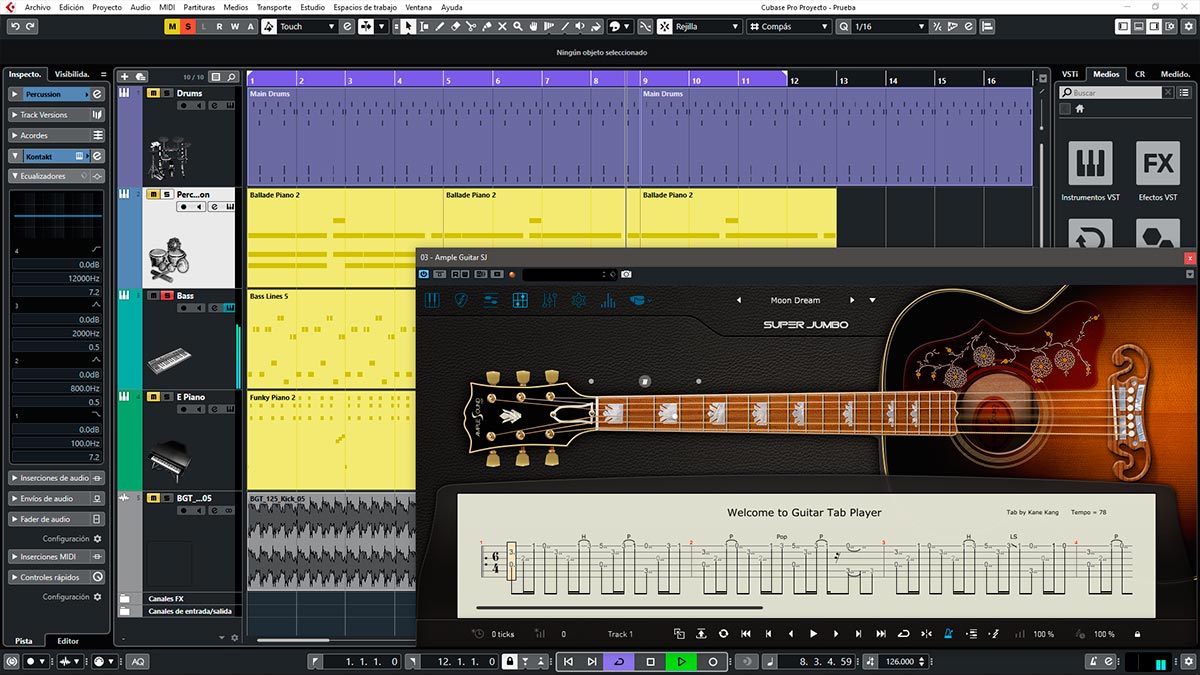1200x675 pixels.
Task: Open the Ample Guitar EQ bars icon
Action: pyautogui.click(x=608, y=300)
